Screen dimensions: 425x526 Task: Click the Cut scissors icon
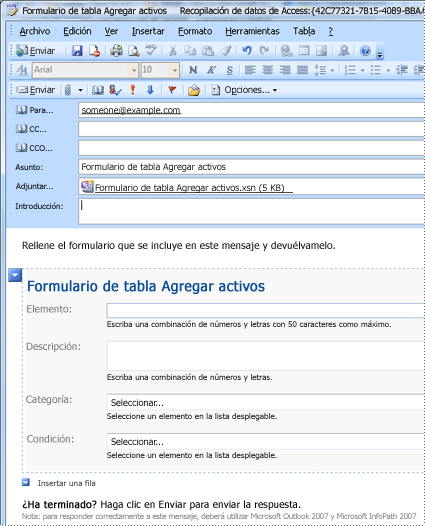click(172, 51)
